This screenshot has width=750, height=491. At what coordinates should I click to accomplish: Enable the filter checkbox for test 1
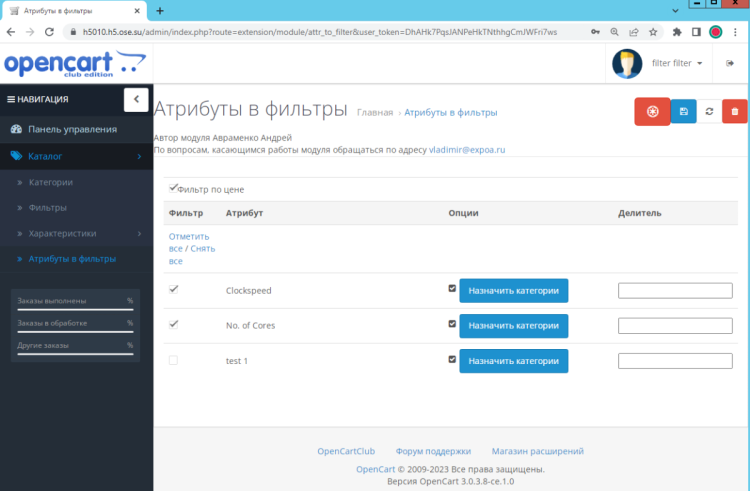[x=174, y=360]
